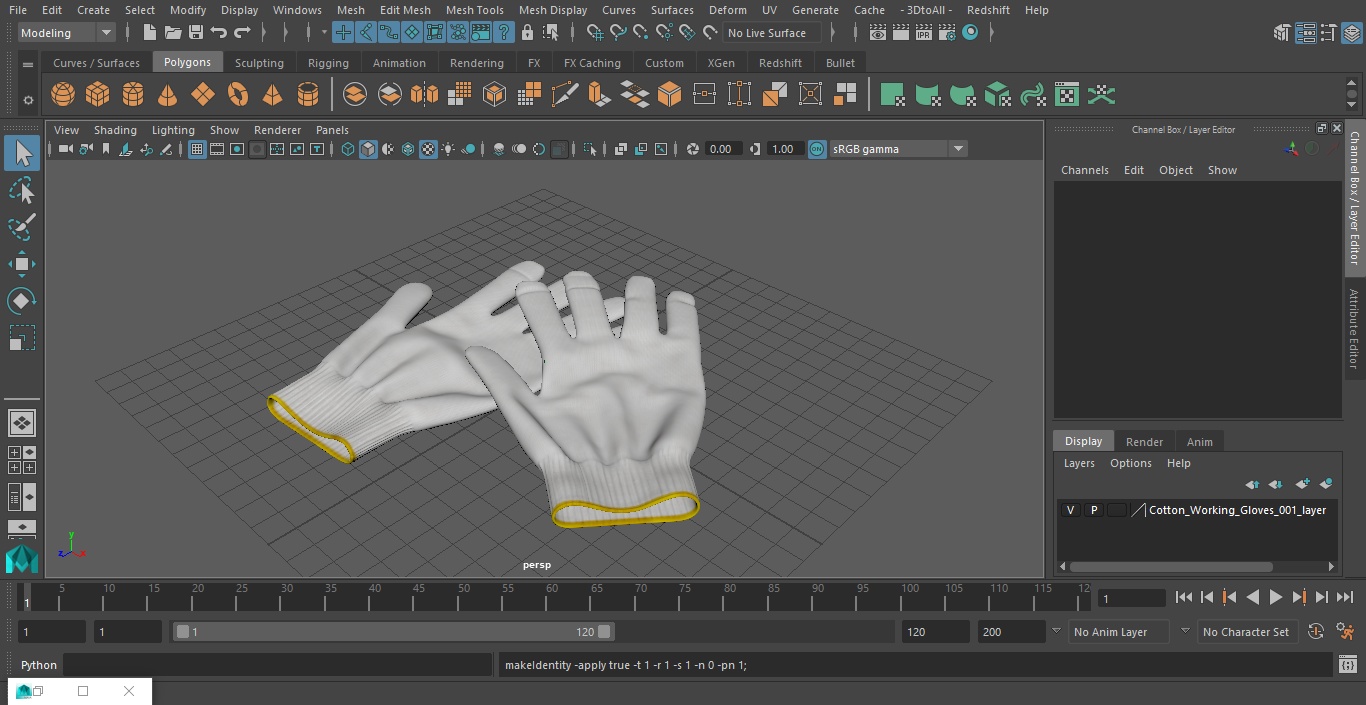Select the Paint Selection tool
1366x705 pixels.
coord(22,227)
